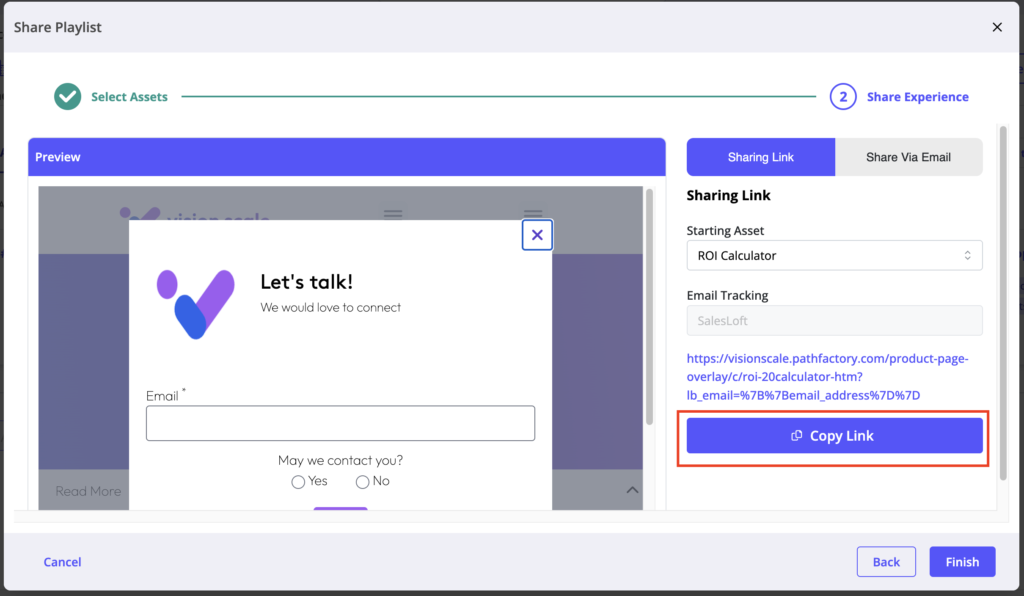
Task: Open right hamburger menu in preview
Action: pos(533,213)
